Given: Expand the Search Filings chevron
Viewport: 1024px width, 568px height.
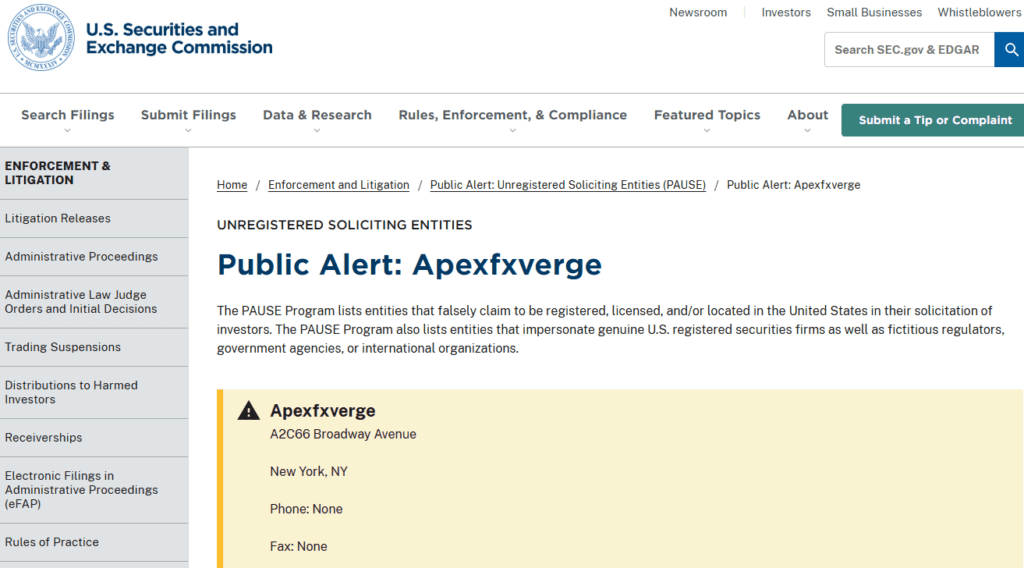Looking at the screenshot, I should coord(67,131).
